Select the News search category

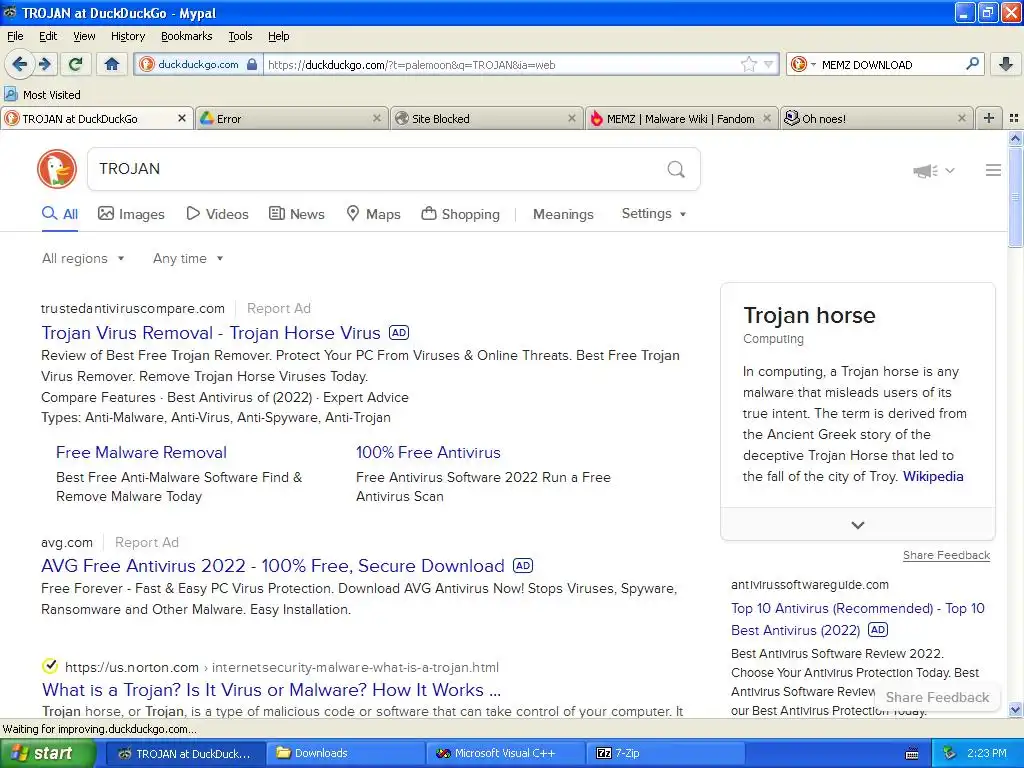(296, 214)
